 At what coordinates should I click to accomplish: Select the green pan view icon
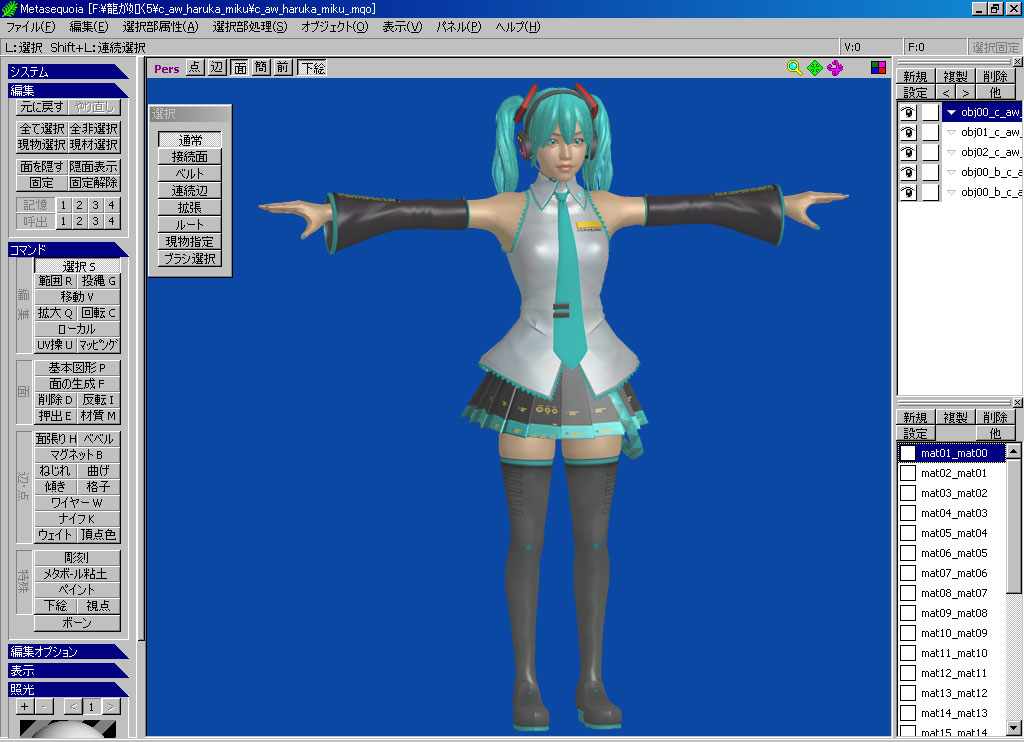click(x=814, y=68)
